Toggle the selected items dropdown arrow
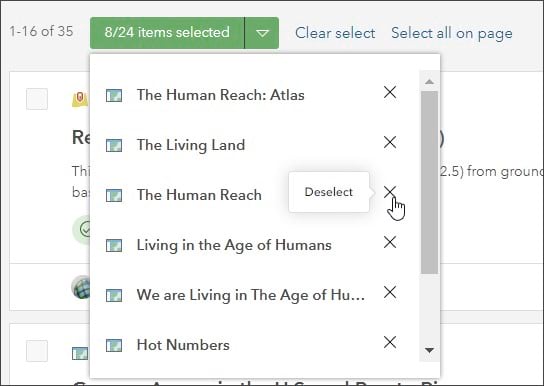The width and height of the screenshot is (544, 386). 262,33
